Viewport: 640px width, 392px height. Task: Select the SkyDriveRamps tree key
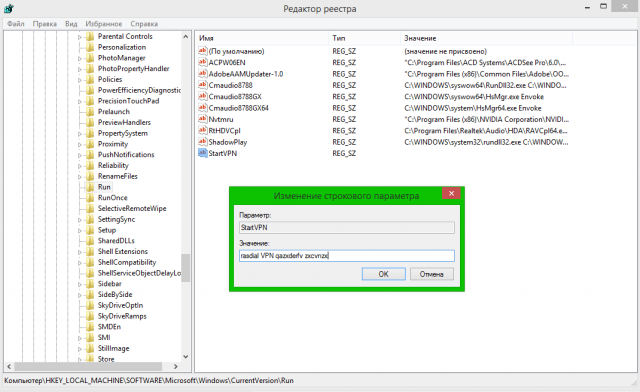click(x=122, y=316)
